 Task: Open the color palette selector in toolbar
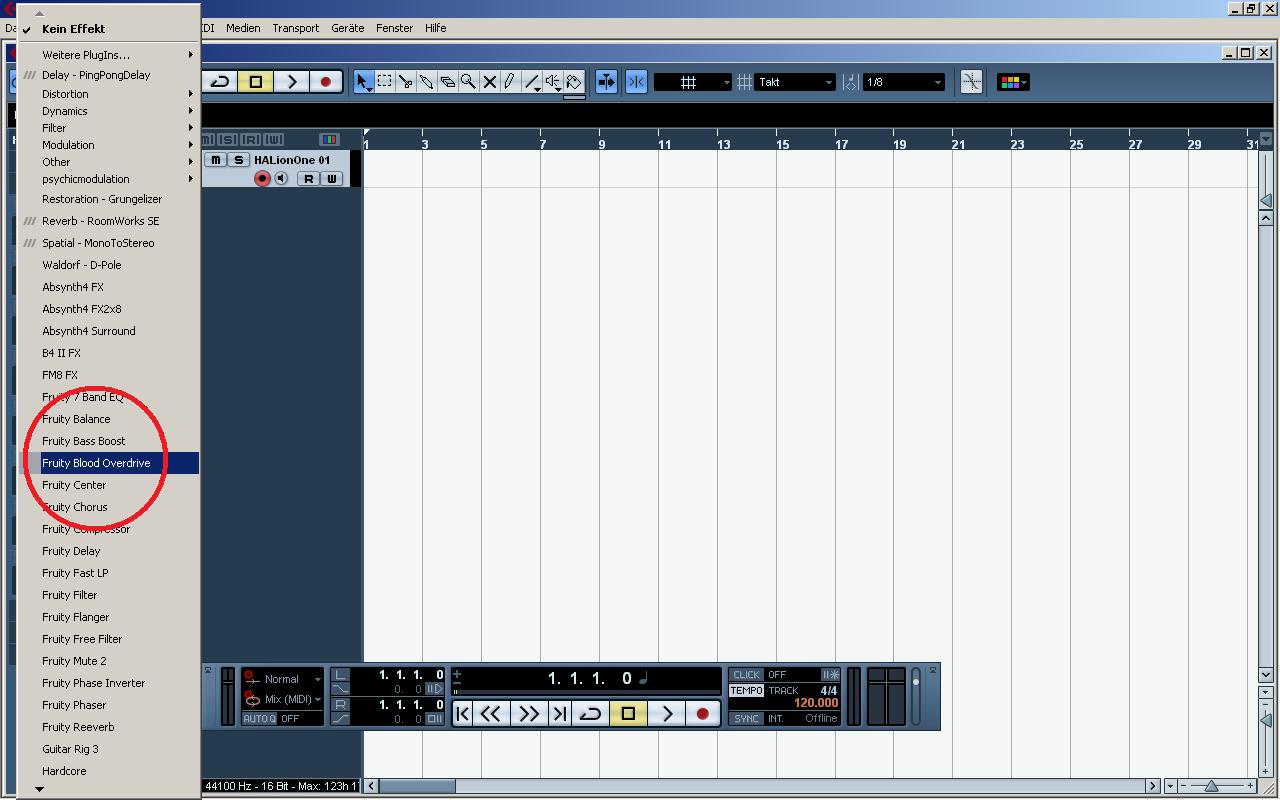coord(1013,82)
